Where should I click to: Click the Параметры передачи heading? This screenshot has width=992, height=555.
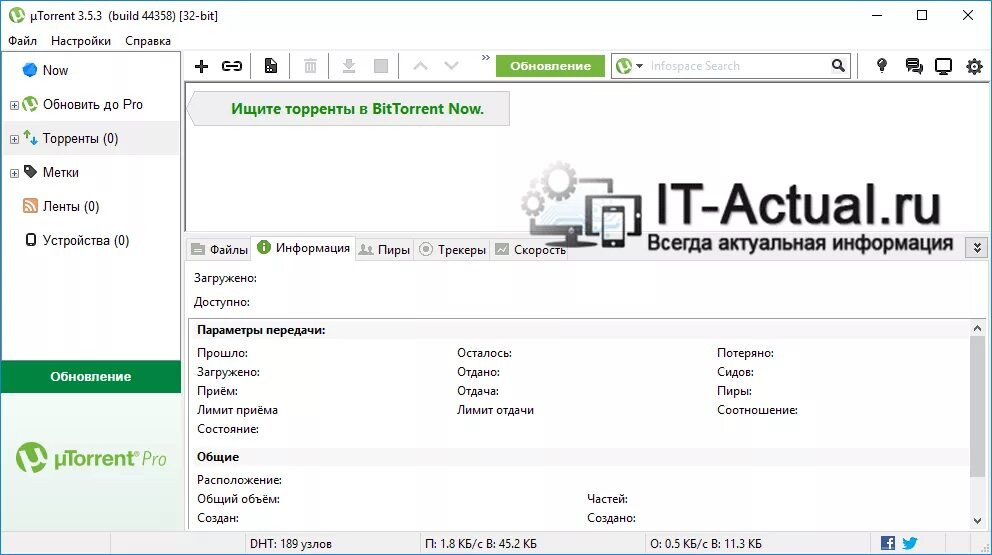point(261,330)
